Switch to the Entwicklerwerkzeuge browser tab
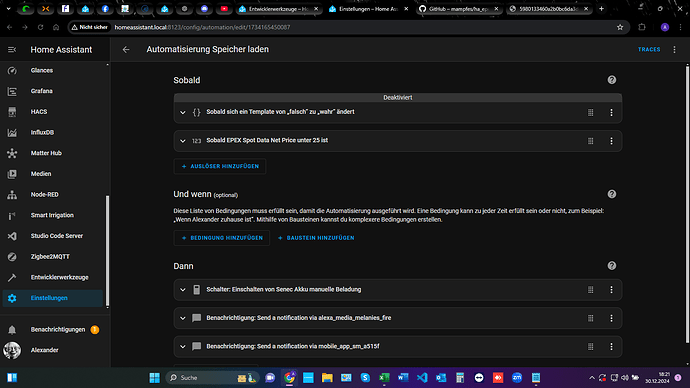Viewport: 690px width, 388px height. click(x=278, y=9)
